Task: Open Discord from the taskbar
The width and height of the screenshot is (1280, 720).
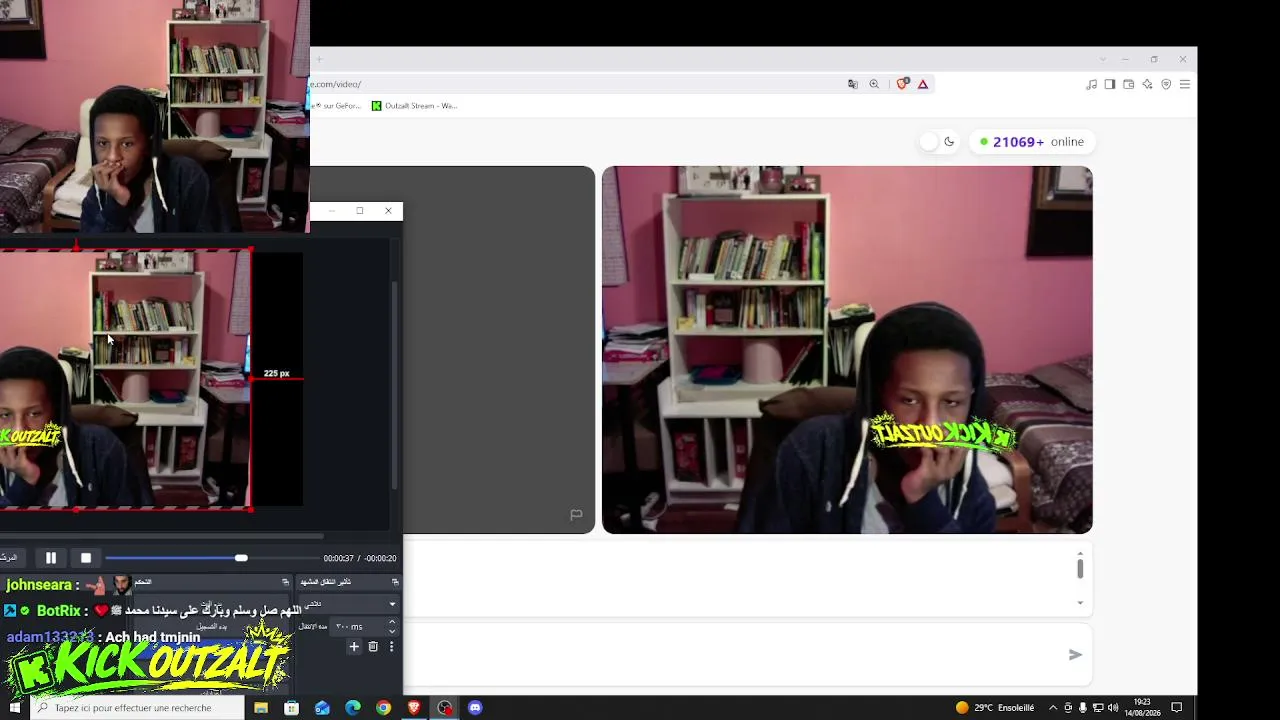Action: click(x=475, y=708)
